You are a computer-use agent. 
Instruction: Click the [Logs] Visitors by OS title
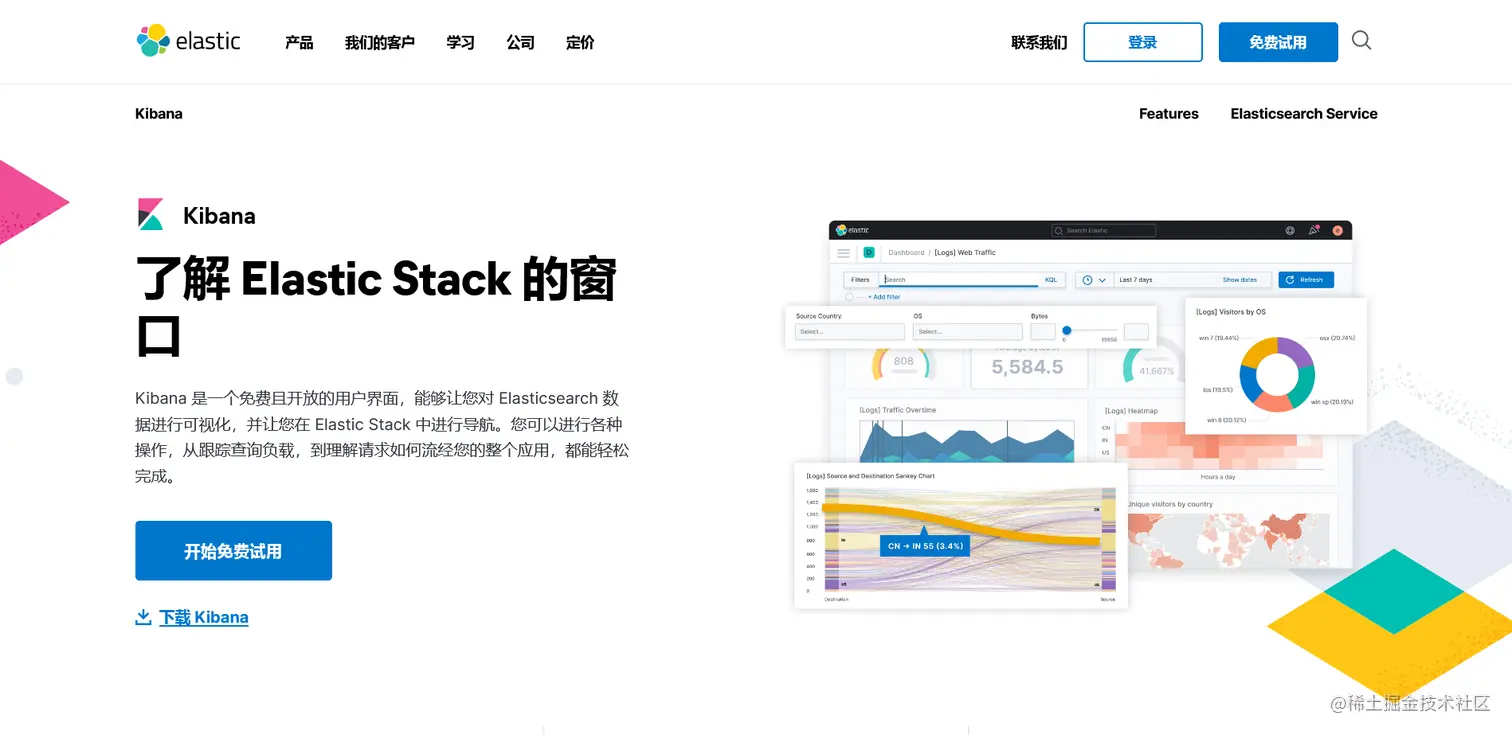1231,312
